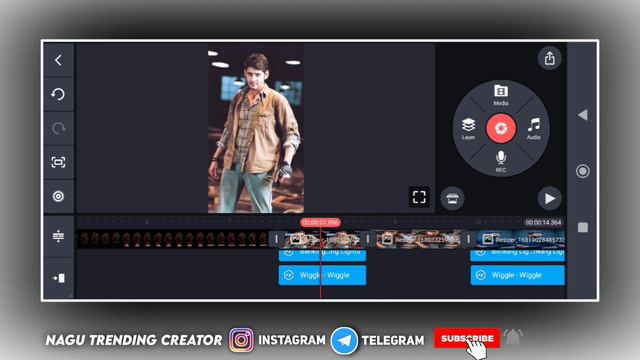Jump to the timeline end icon

click(58, 278)
